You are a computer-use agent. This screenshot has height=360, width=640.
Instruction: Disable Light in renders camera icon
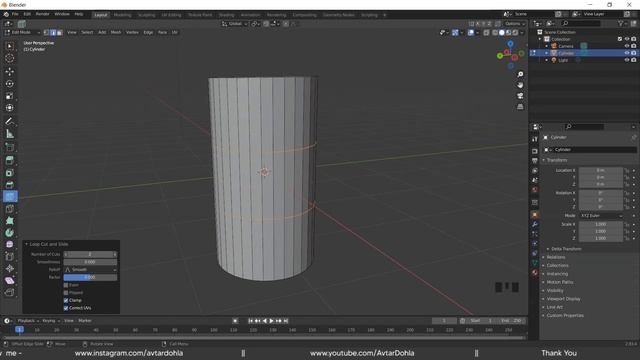633,60
